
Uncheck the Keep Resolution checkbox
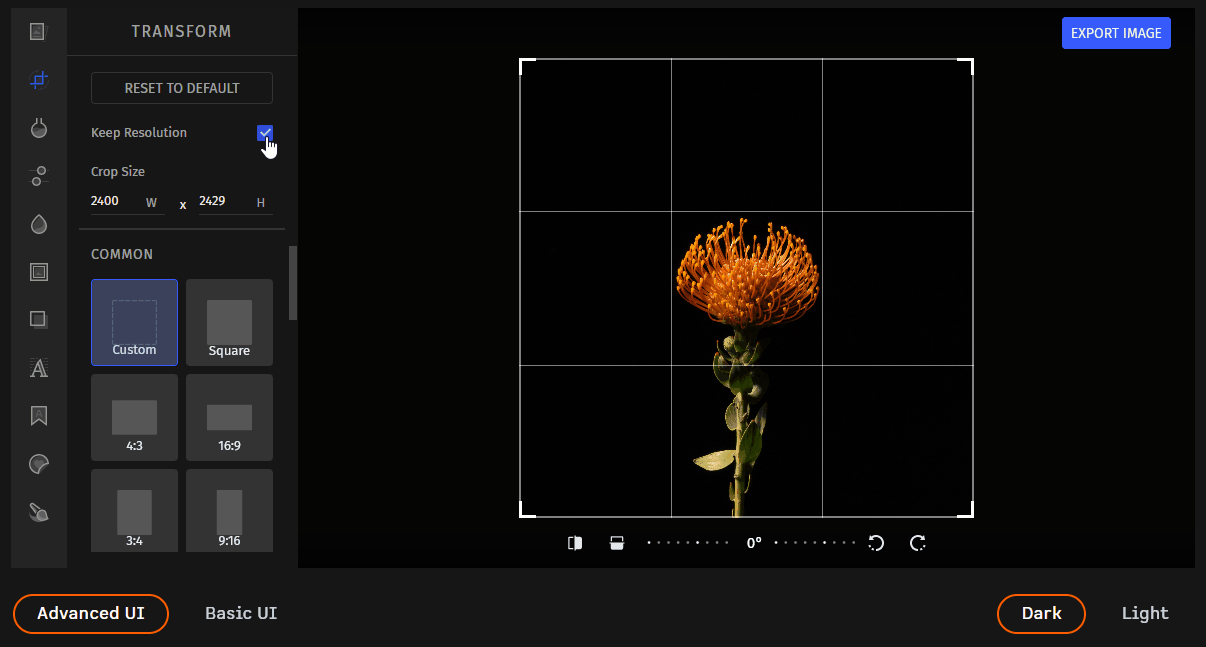[265, 132]
